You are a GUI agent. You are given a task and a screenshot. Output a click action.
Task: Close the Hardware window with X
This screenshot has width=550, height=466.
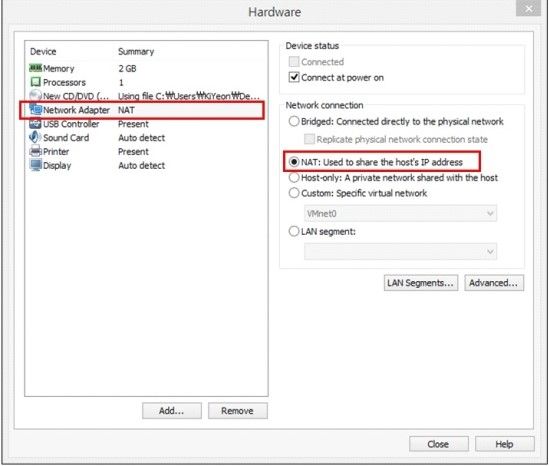point(528,8)
